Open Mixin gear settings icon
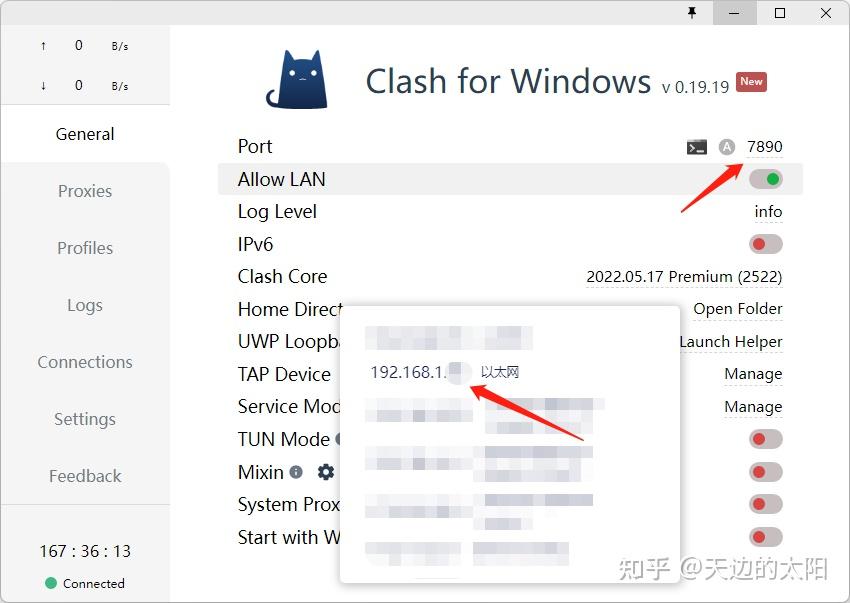Screen dimensions: 850x603 tap(325, 472)
